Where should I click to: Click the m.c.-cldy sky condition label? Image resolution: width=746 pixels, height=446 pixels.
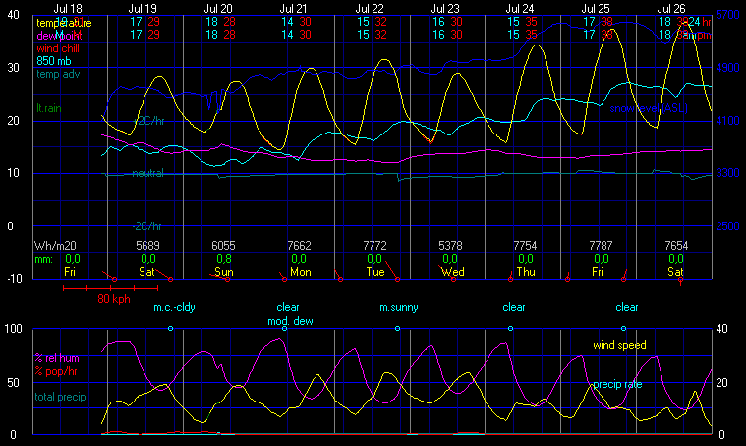174,307
